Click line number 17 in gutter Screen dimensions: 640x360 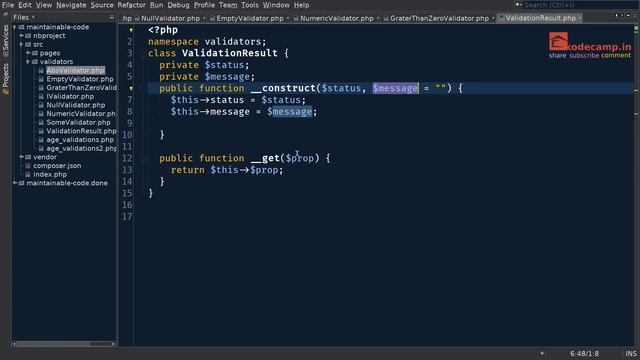pos(127,216)
